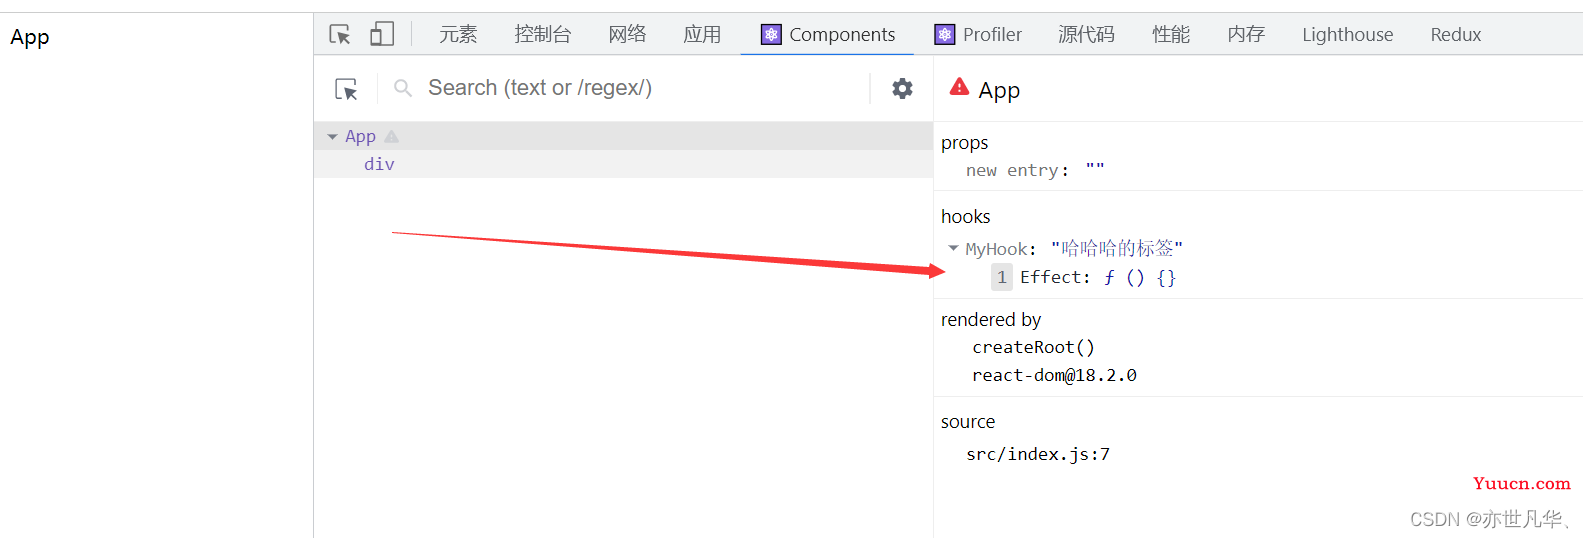1583x538 pixels.
Task: Toggle the device toolbar icon
Action: (382, 34)
